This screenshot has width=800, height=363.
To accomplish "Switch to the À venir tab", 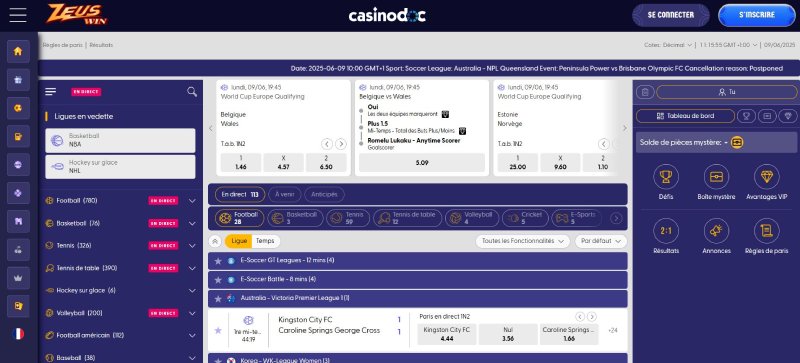I will pos(285,195).
